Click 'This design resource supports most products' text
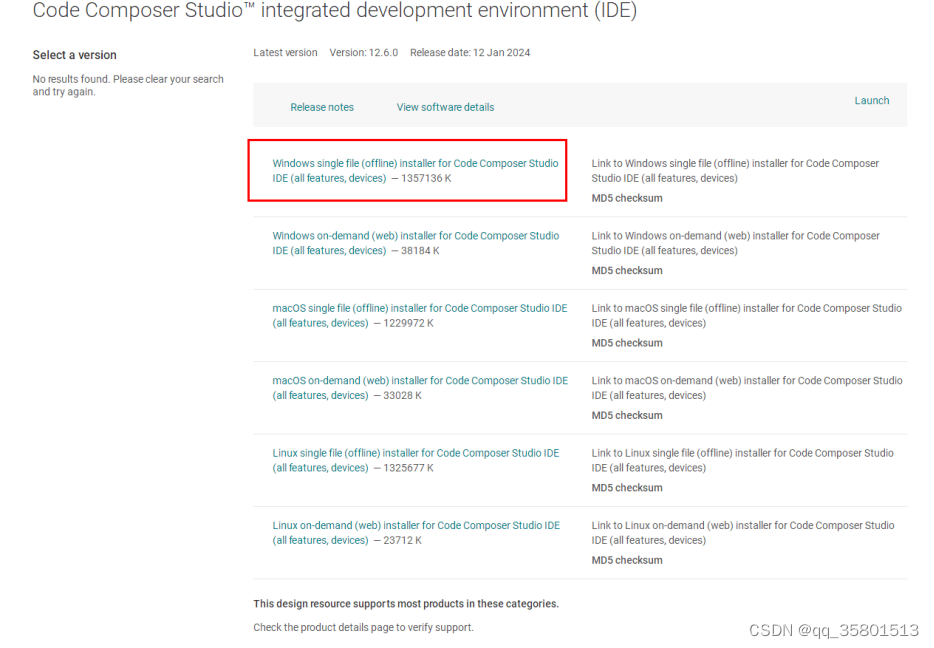934x648 pixels. pos(406,604)
